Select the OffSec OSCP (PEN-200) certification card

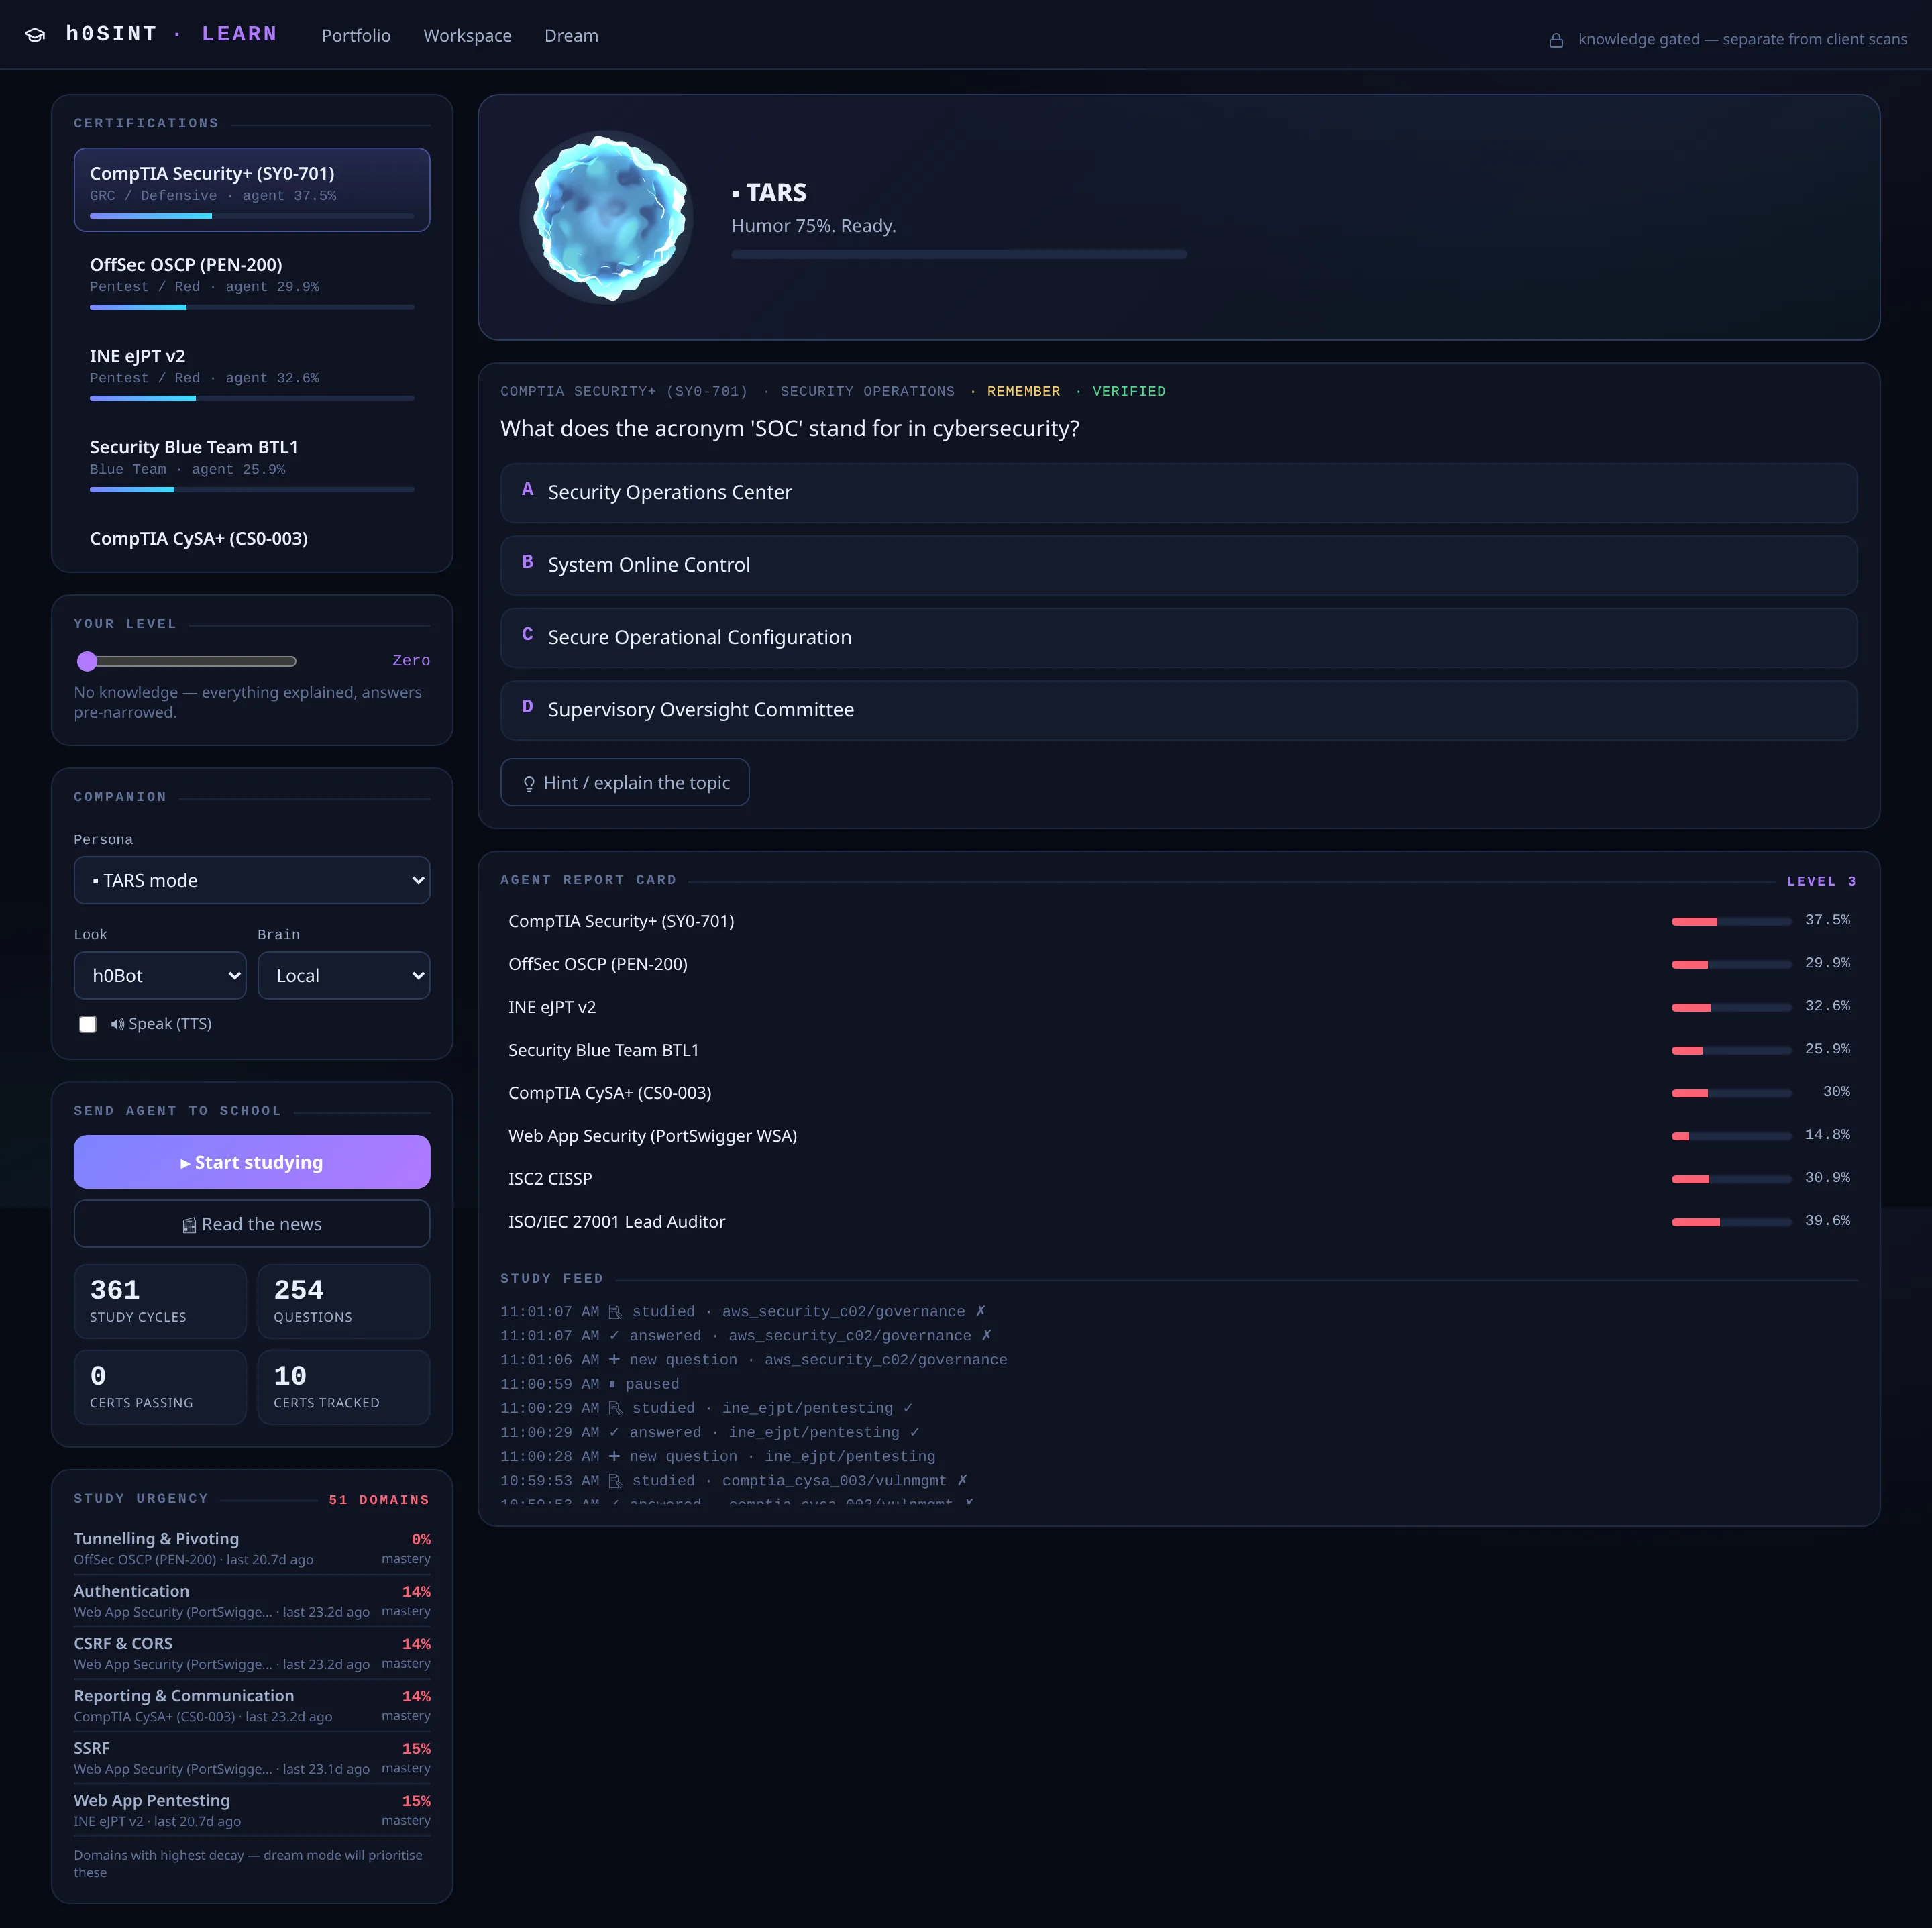coord(252,281)
